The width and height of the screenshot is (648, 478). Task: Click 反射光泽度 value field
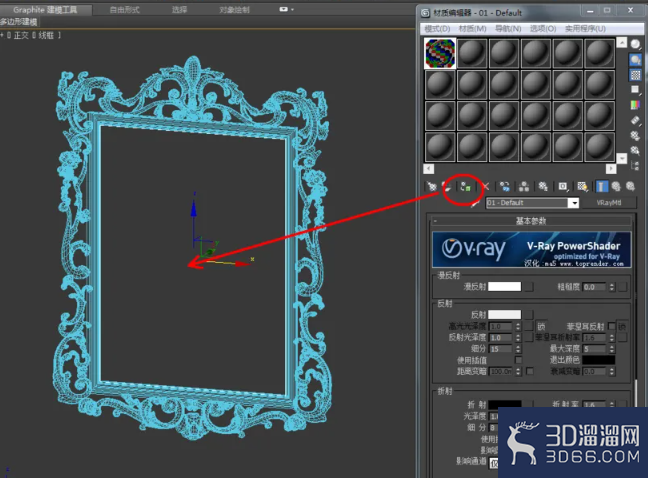click(x=501, y=338)
